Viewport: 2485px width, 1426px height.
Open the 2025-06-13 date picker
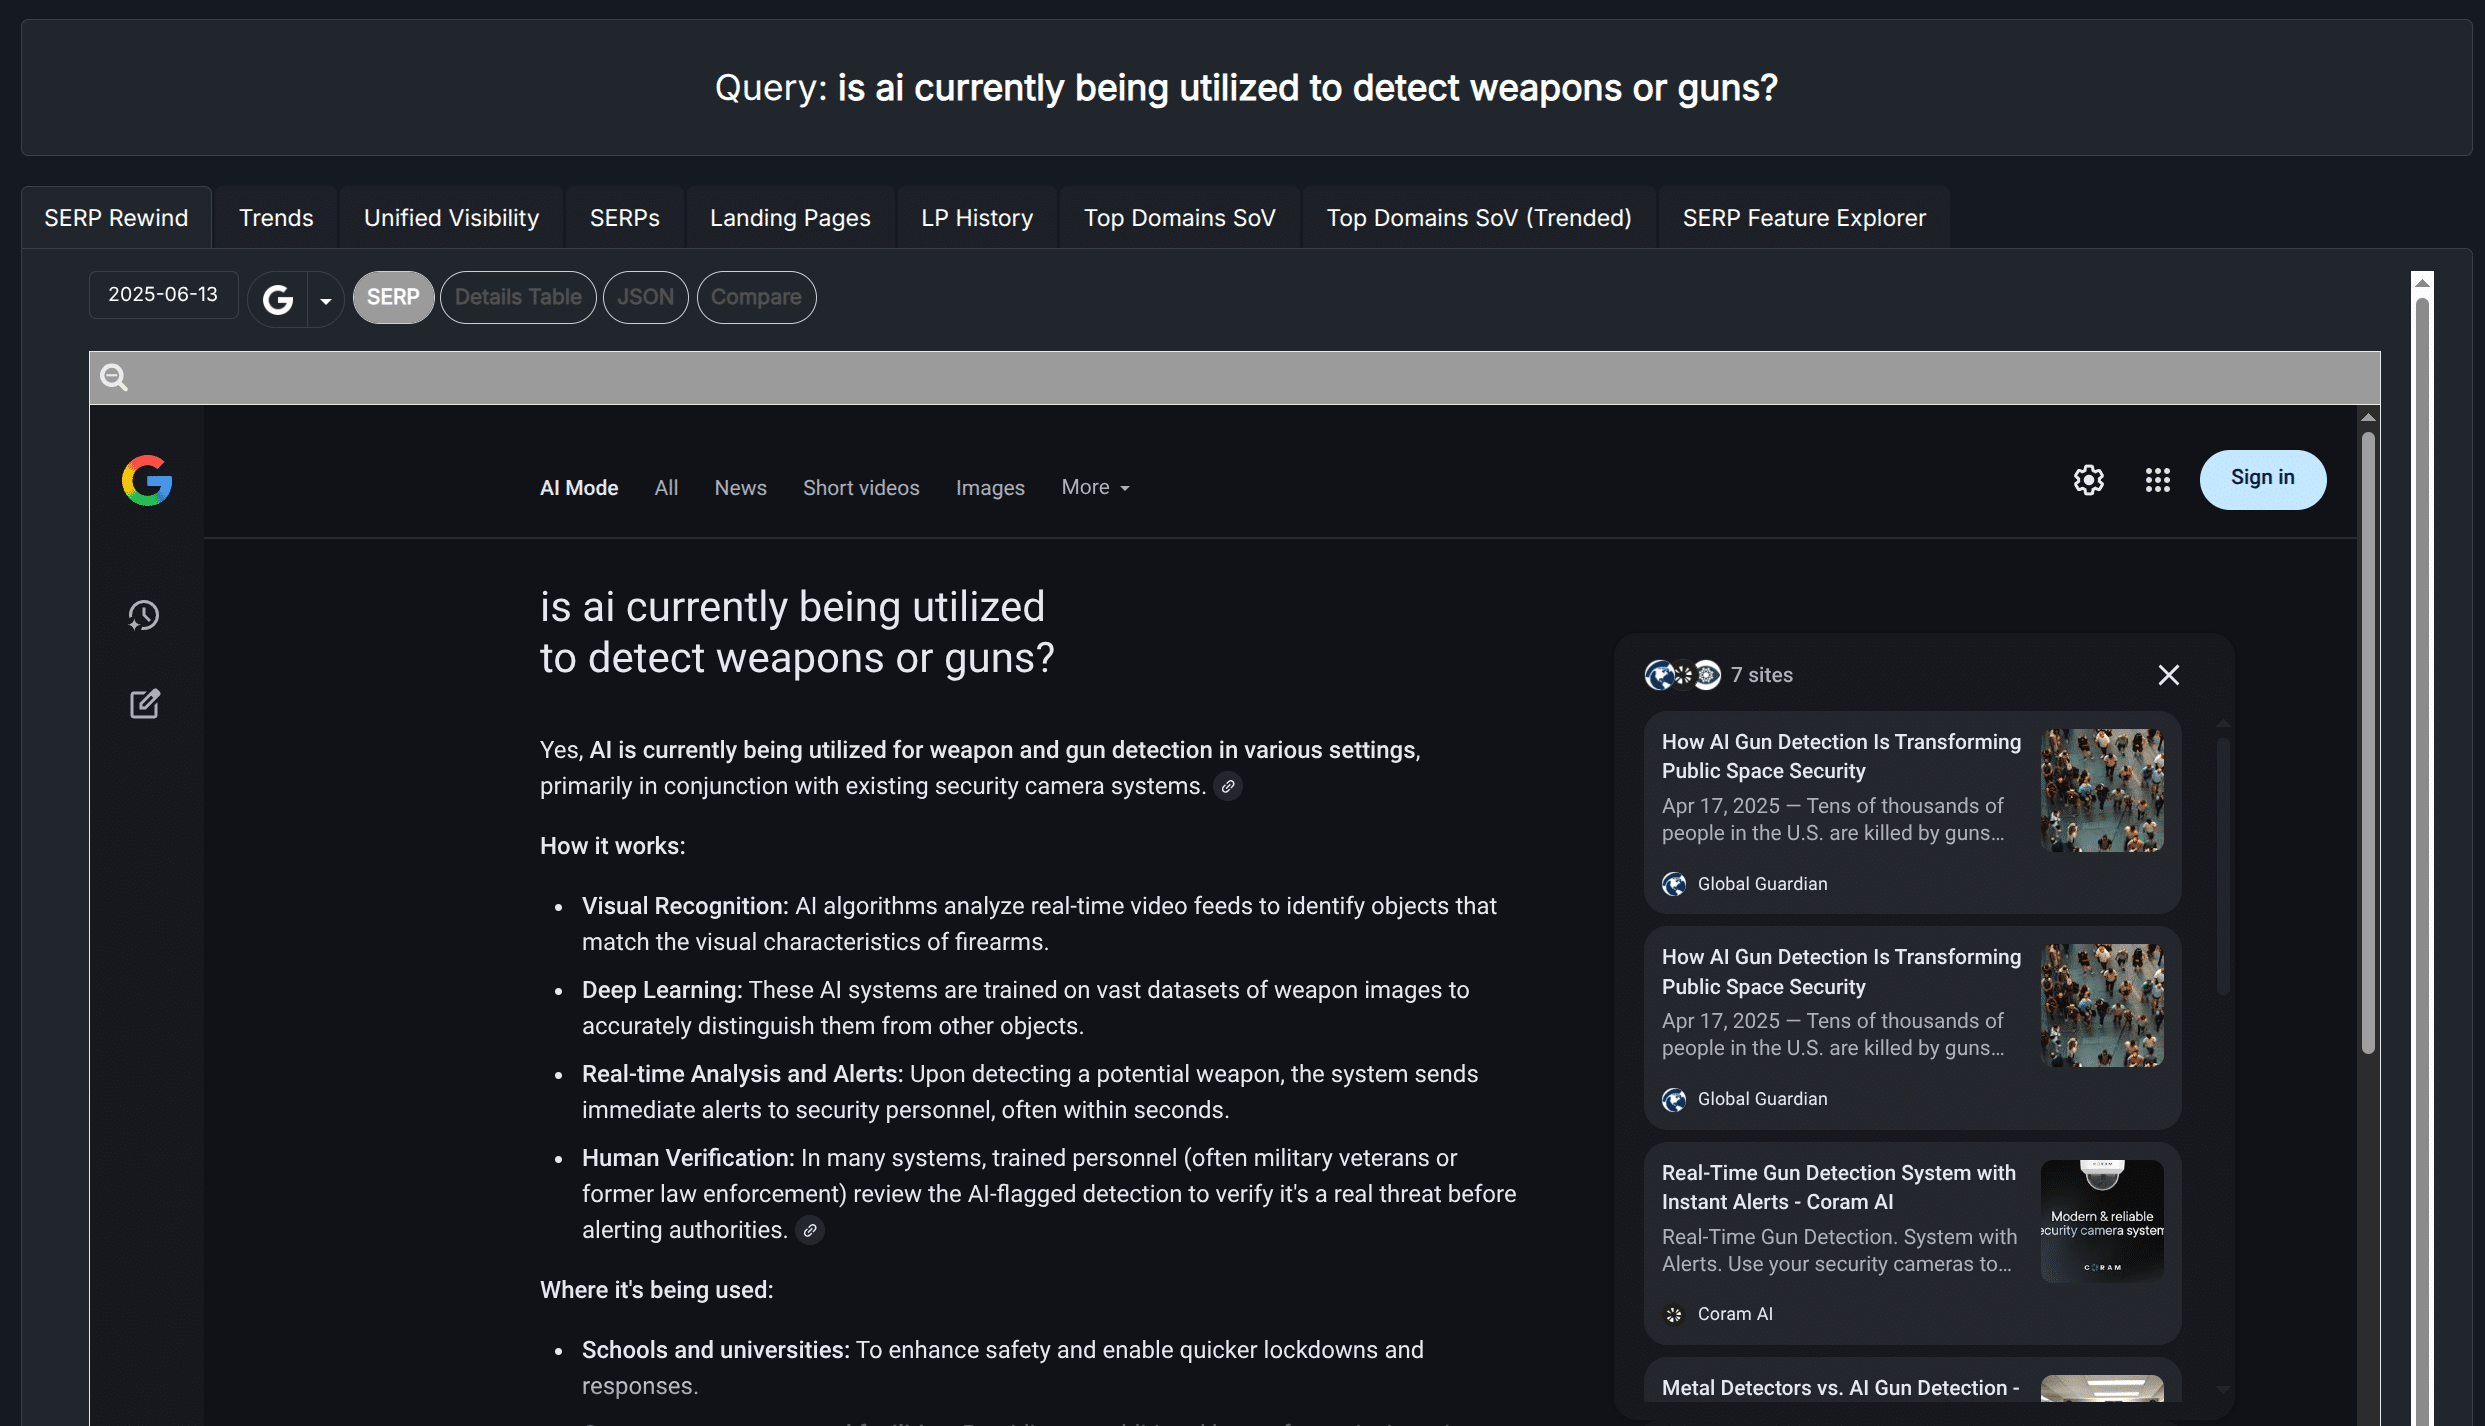[163, 294]
